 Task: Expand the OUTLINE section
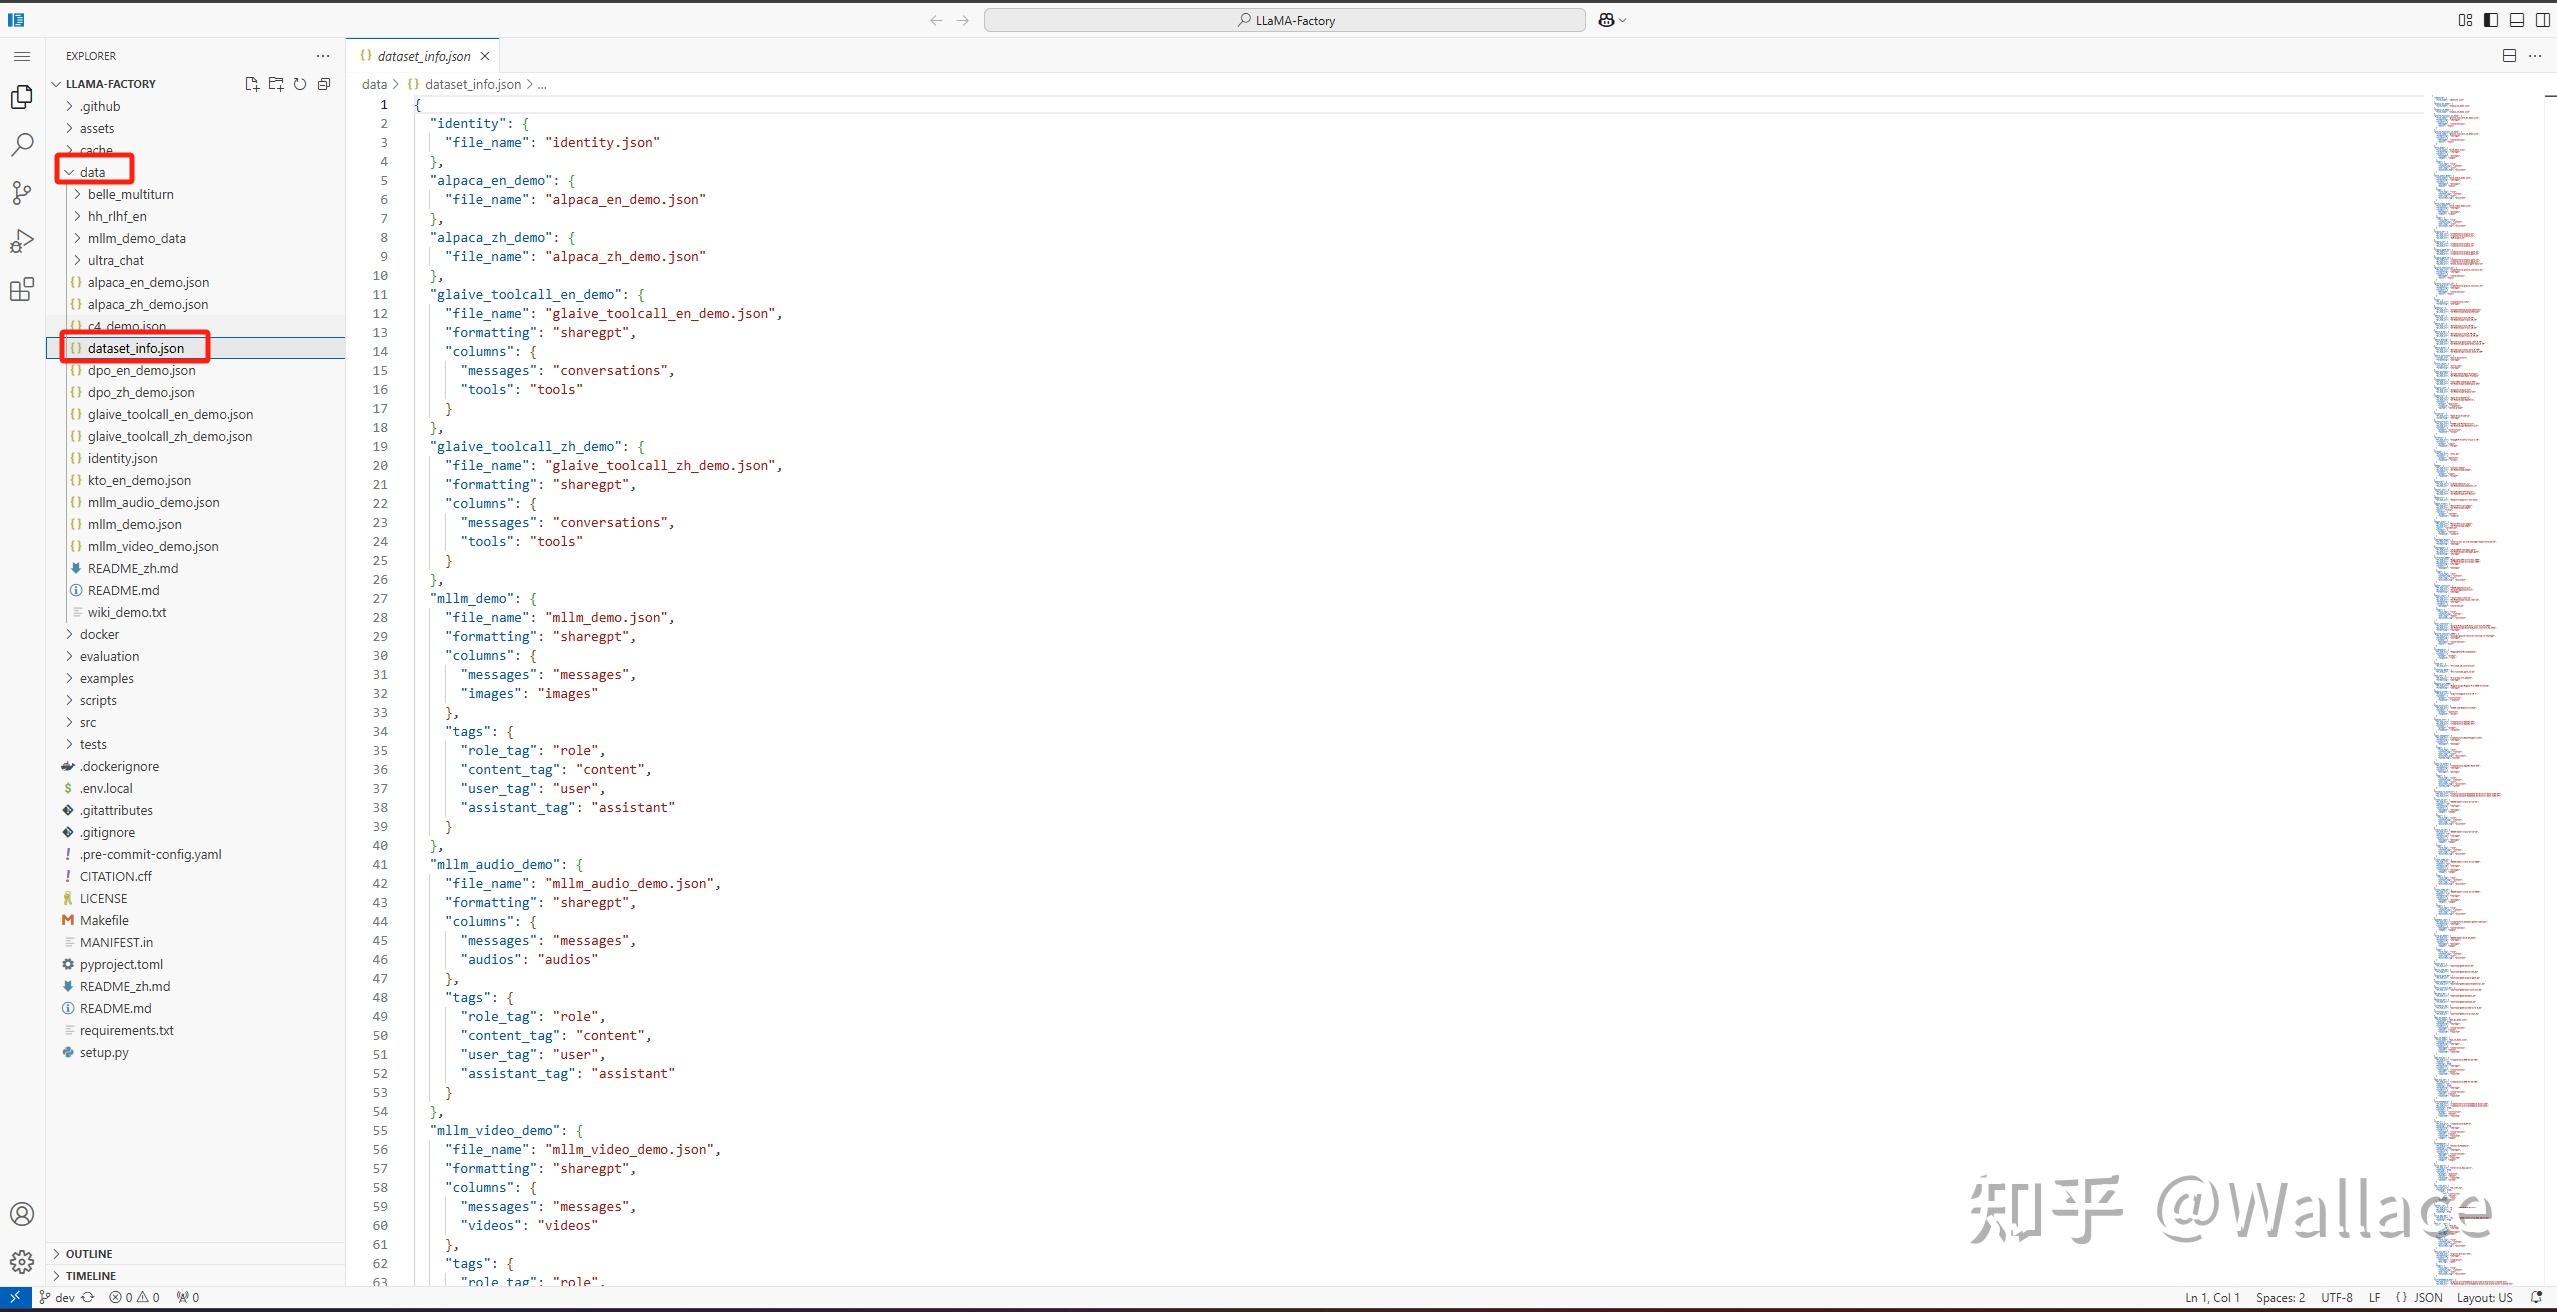[x=89, y=1254]
